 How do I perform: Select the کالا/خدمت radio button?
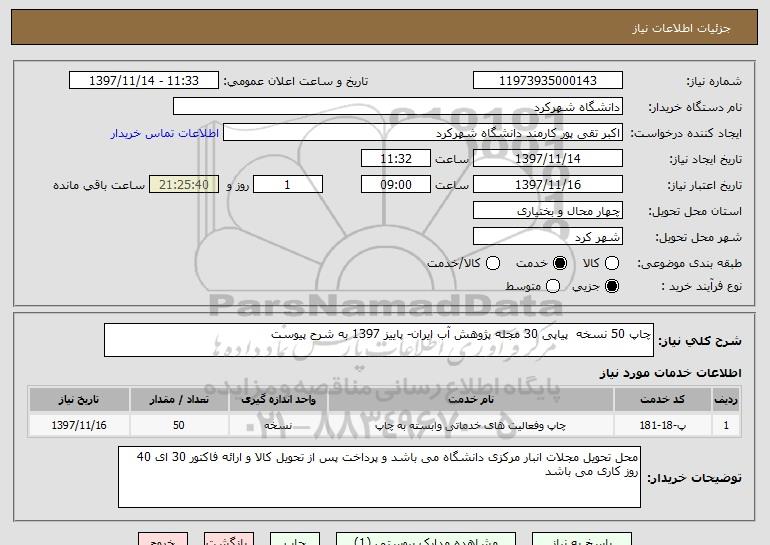493,263
